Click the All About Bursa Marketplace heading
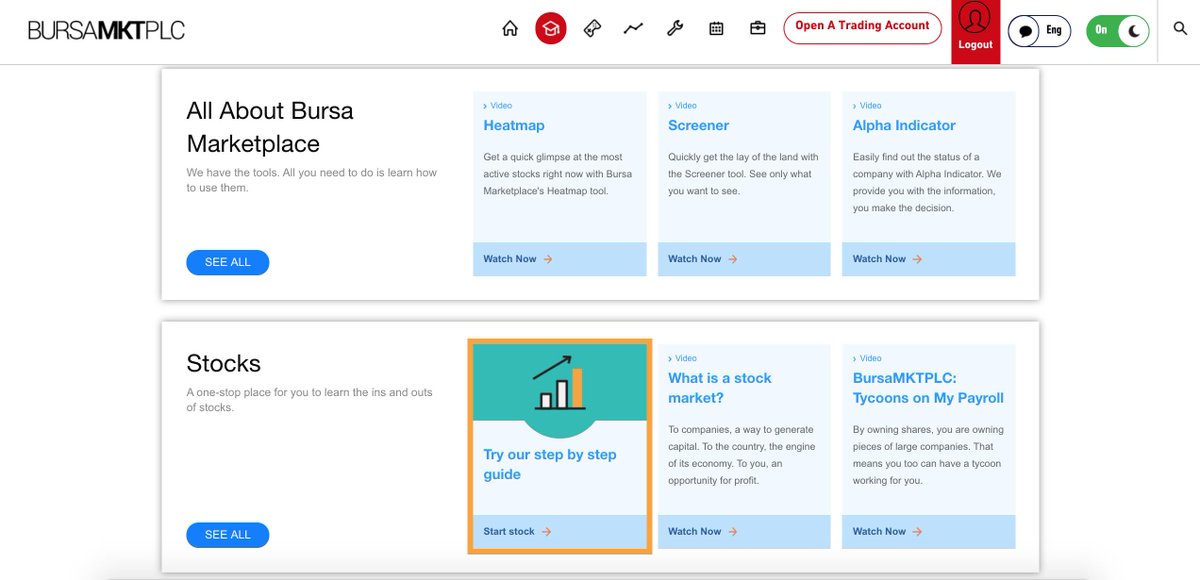1200x580 pixels. (270, 127)
